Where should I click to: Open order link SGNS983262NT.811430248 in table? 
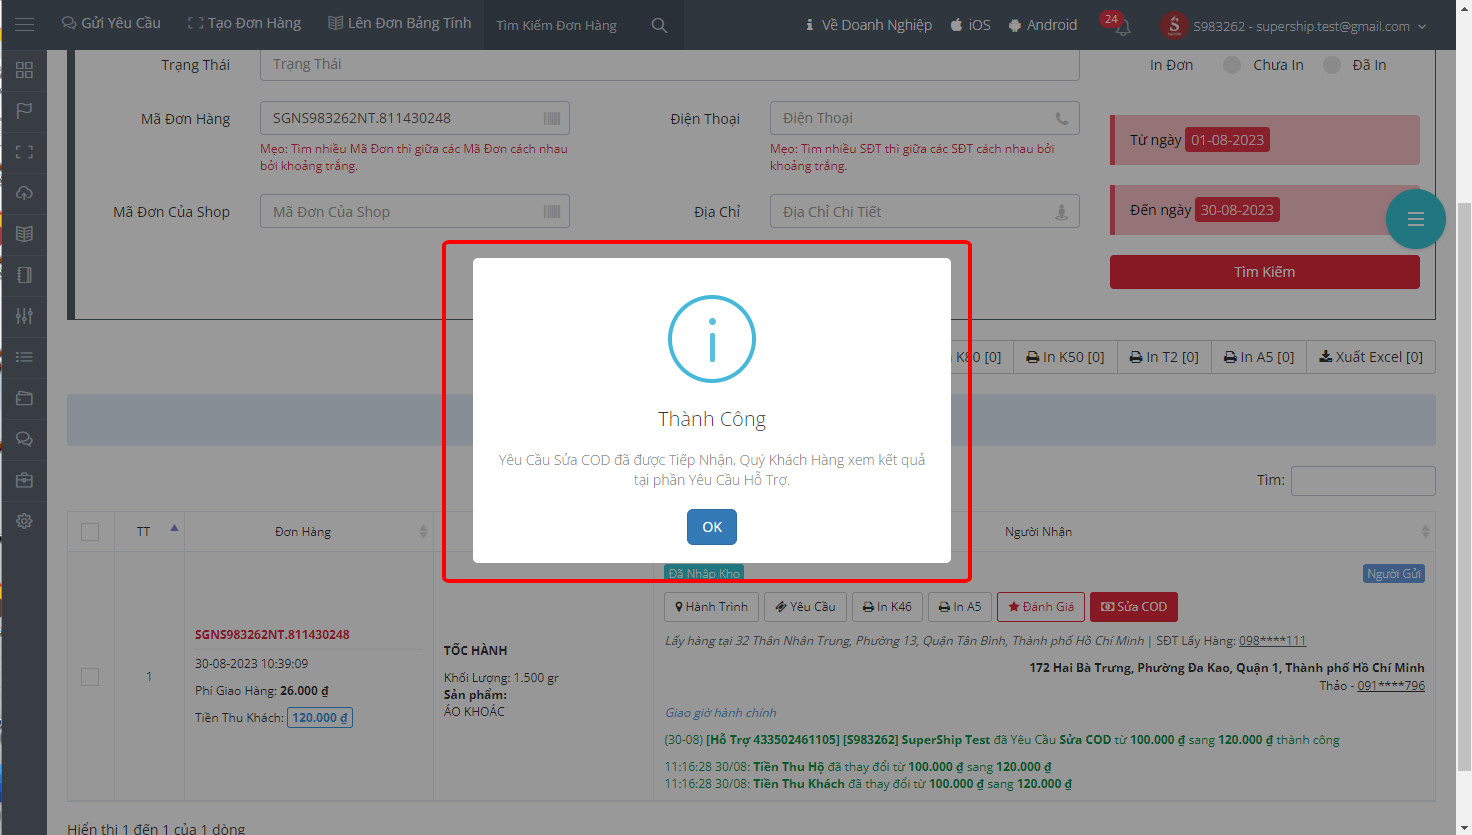point(272,635)
